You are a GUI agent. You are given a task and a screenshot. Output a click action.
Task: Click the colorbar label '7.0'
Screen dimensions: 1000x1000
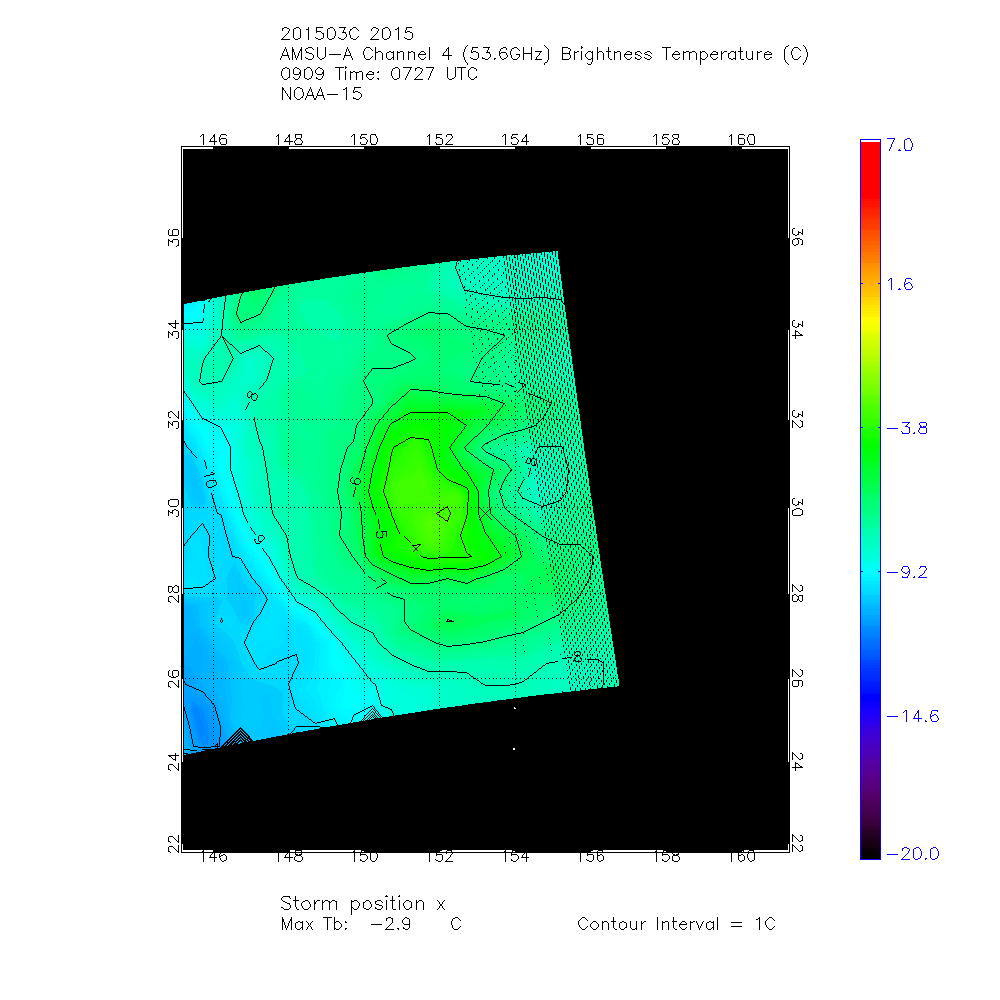[900, 145]
